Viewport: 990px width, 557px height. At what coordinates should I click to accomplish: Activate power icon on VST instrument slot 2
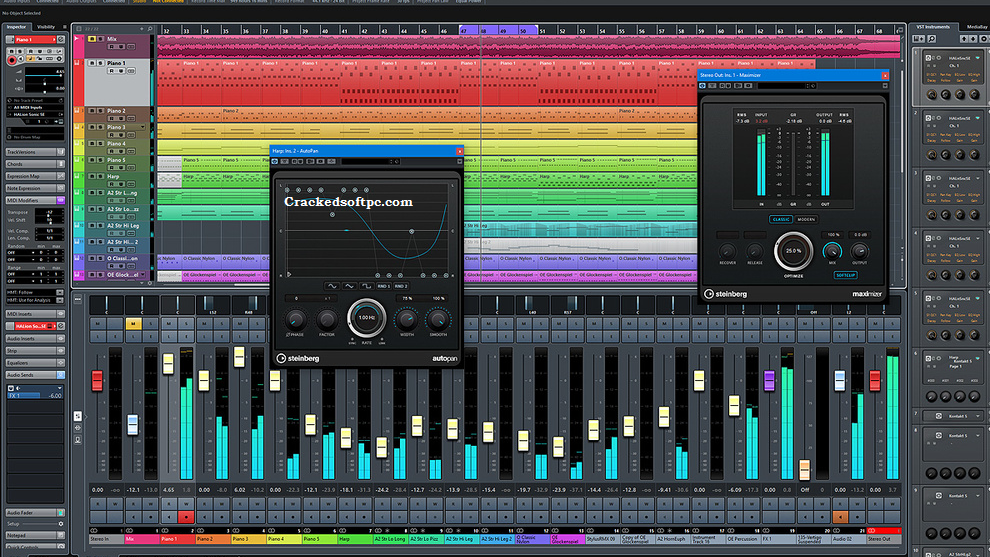tap(927, 117)
